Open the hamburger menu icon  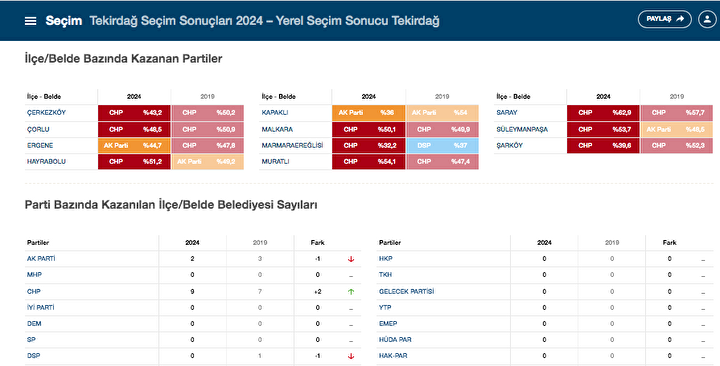click(30, 21)
